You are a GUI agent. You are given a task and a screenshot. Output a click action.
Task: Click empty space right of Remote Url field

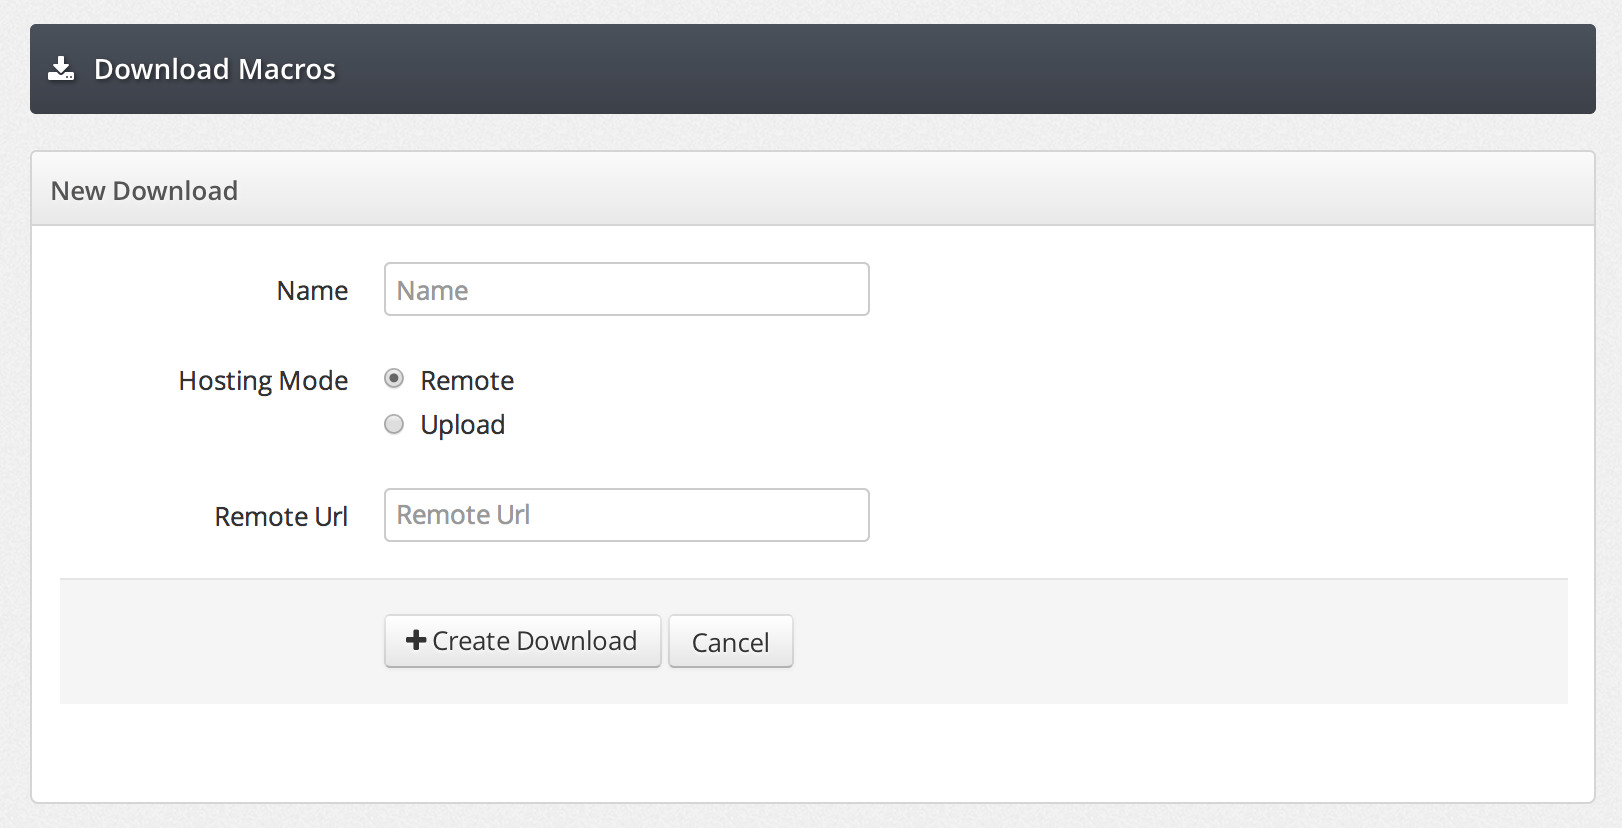click(x=1200, y=515)
